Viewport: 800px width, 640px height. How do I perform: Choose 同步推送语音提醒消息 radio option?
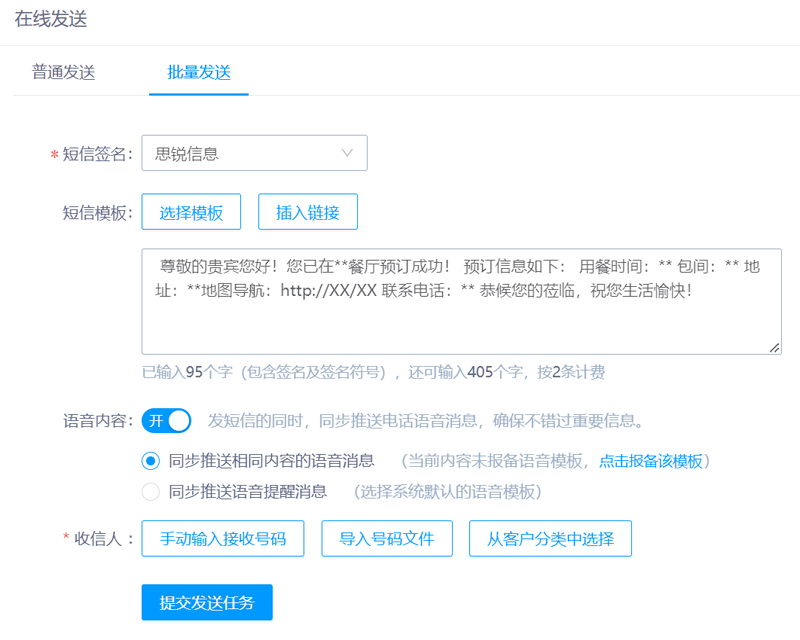pyautogui.click(x=151, y=491)
